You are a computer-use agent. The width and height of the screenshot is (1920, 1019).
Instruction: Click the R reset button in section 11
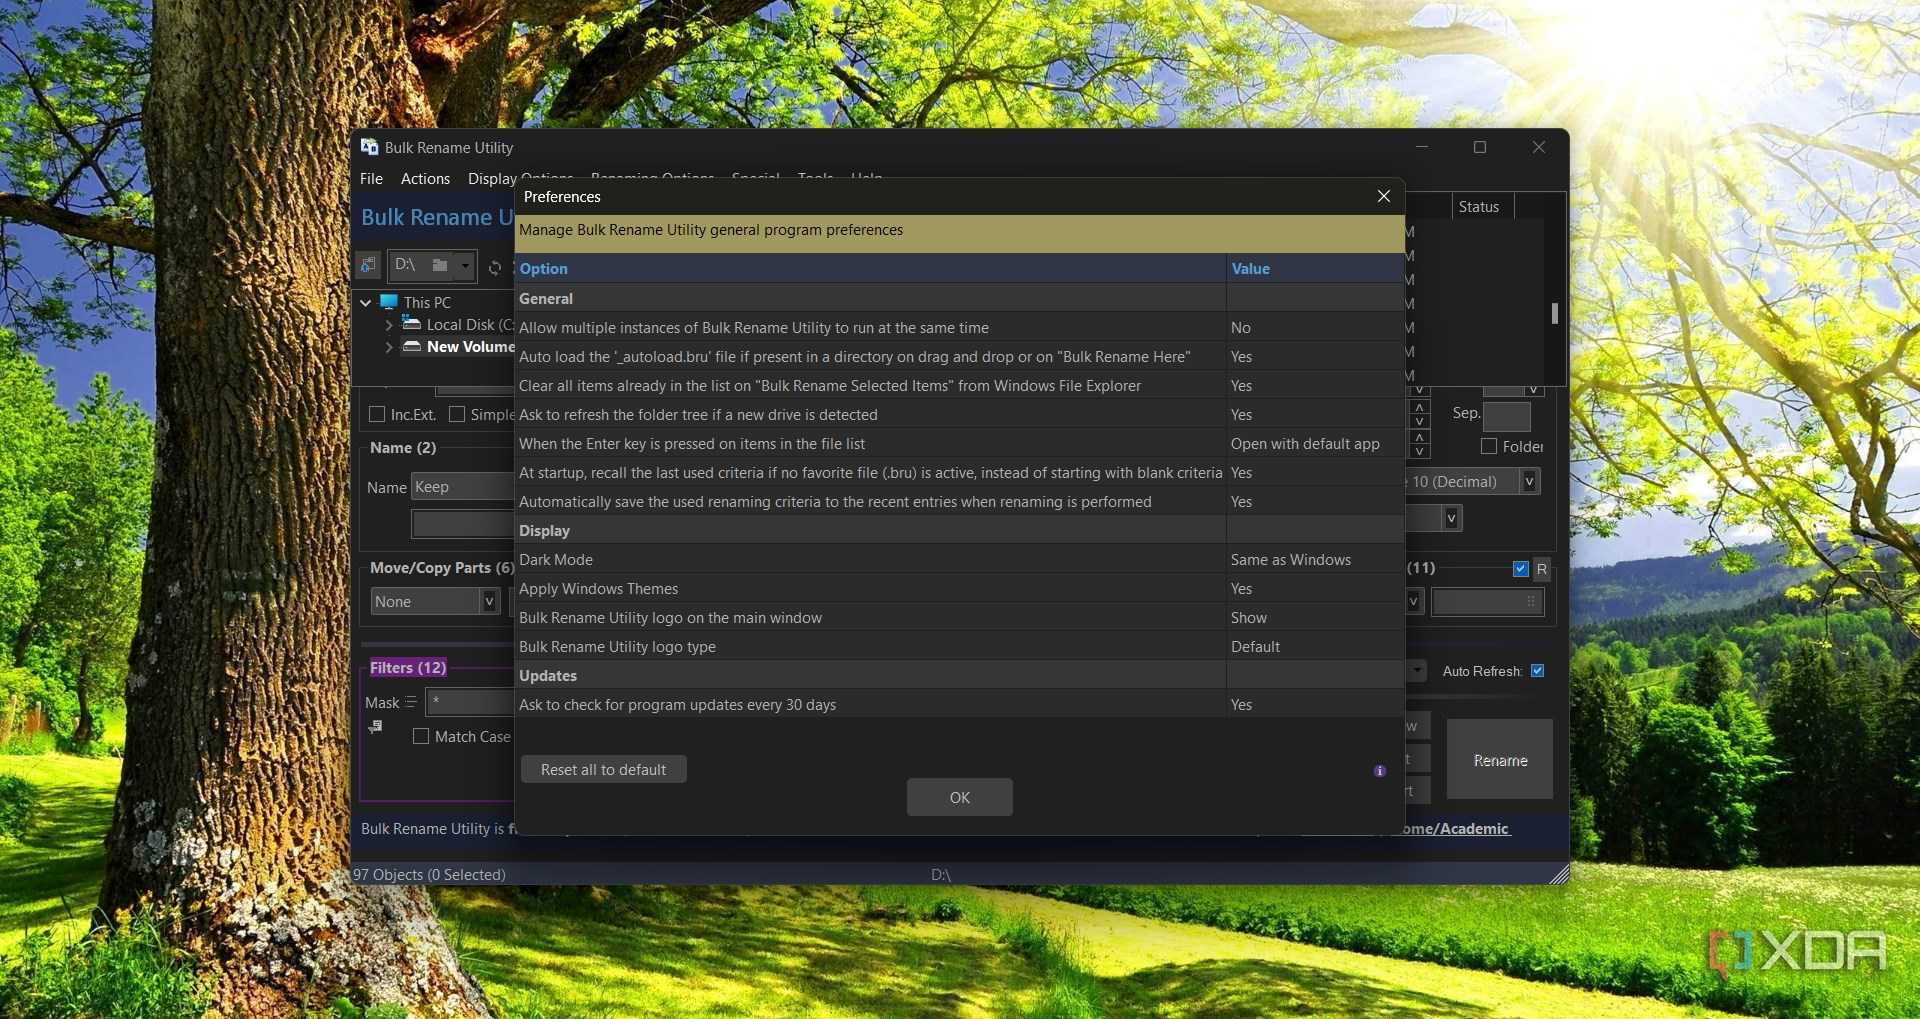coord(1542,569)
